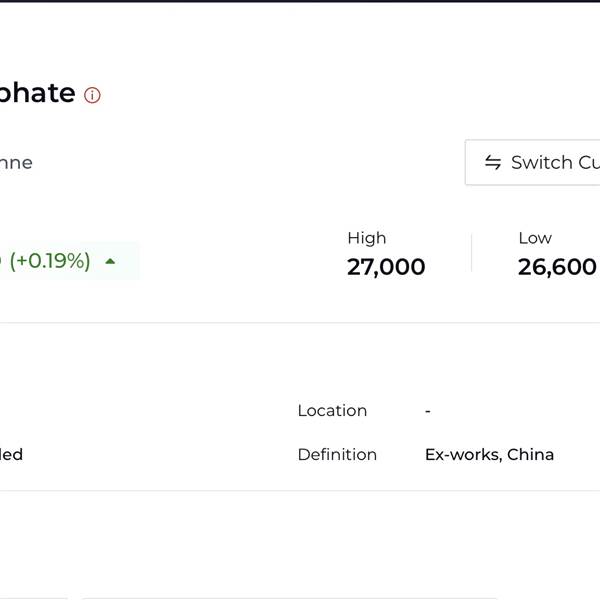Select the Low price label

click(x=535, y=238)
